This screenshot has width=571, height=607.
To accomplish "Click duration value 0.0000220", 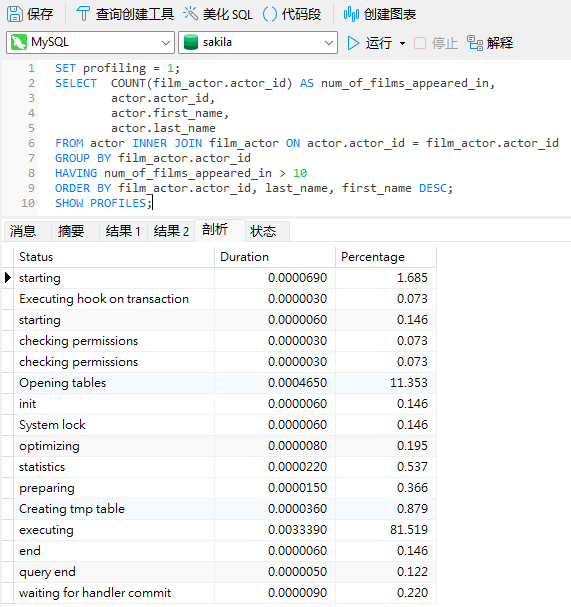I will coord(297,466).
